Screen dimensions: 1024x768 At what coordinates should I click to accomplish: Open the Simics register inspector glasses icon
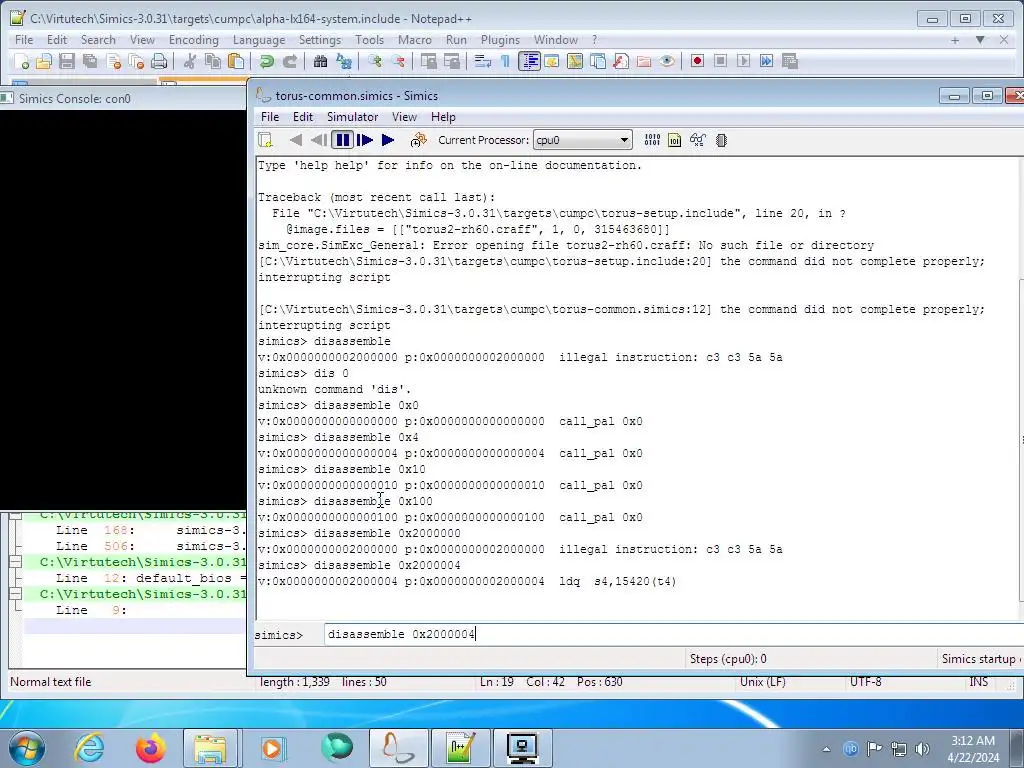697,140
